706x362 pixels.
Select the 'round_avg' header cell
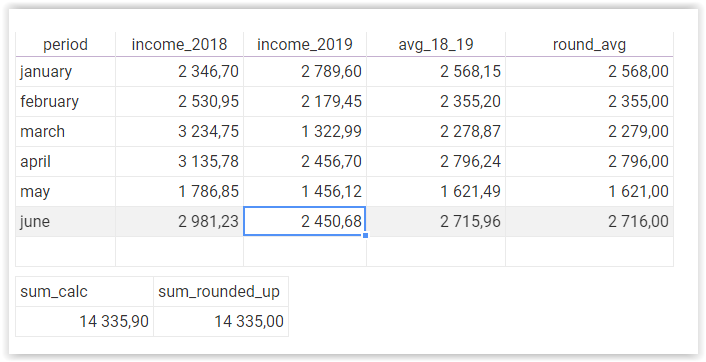coord(589,44)
